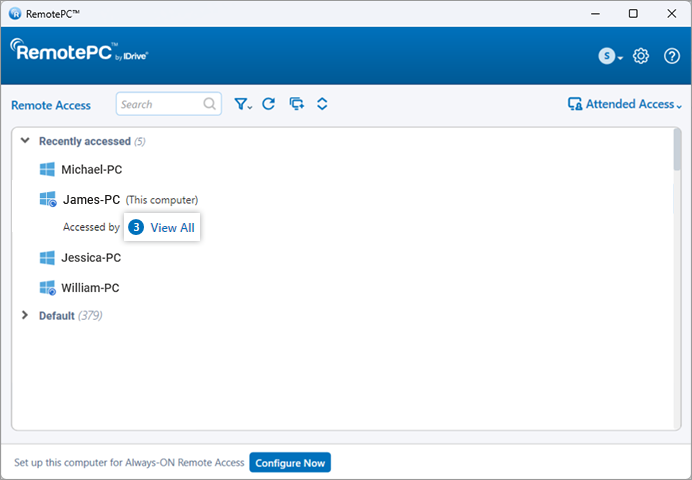Click the View All link
The height and width of the screenshot is (480, 692).
pos(172,228)
